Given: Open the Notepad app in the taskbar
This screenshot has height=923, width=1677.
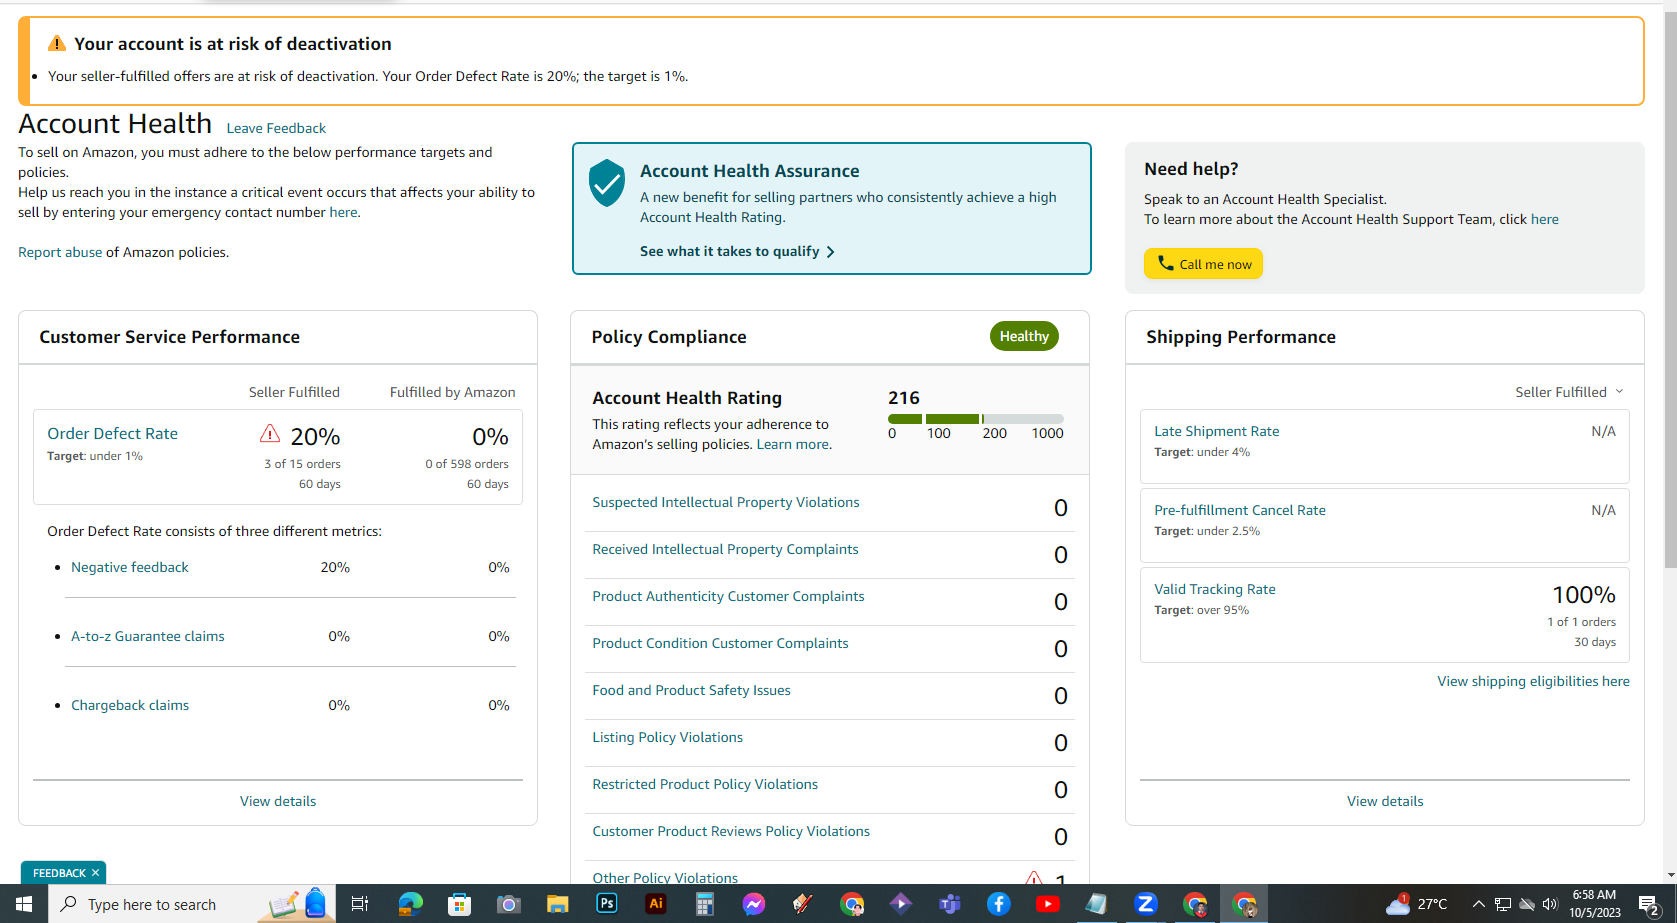Looking at the screenshot, I should (x=1096, y=904).
